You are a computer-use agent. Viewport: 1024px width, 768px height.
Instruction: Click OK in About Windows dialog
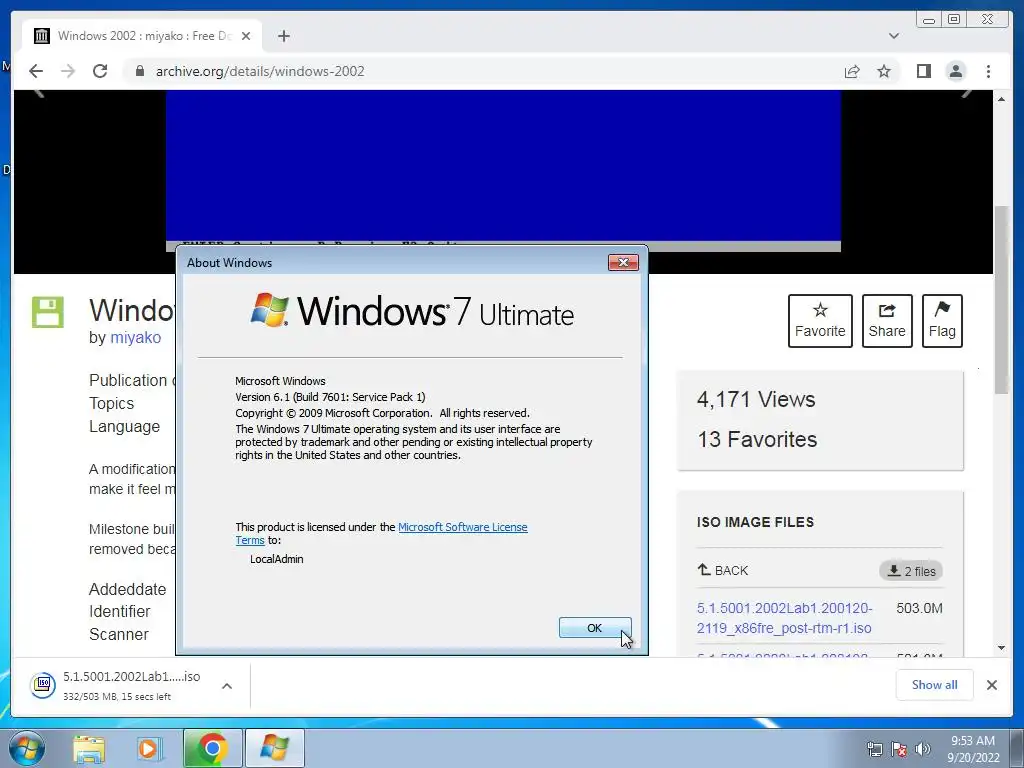tap(594, 628)
